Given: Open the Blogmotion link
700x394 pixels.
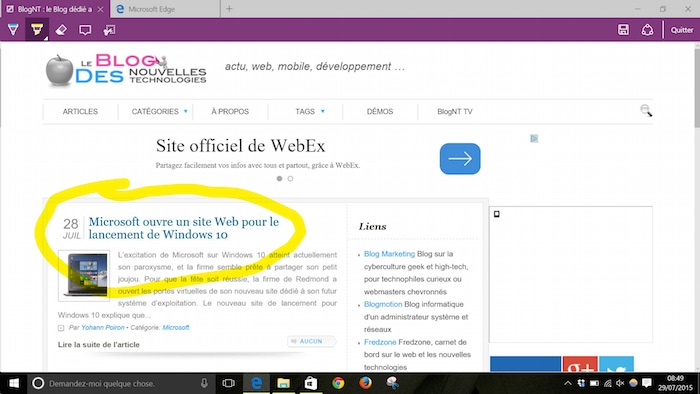Looking at the screenshot, I should pyautogui.click(x=383, y=304).
